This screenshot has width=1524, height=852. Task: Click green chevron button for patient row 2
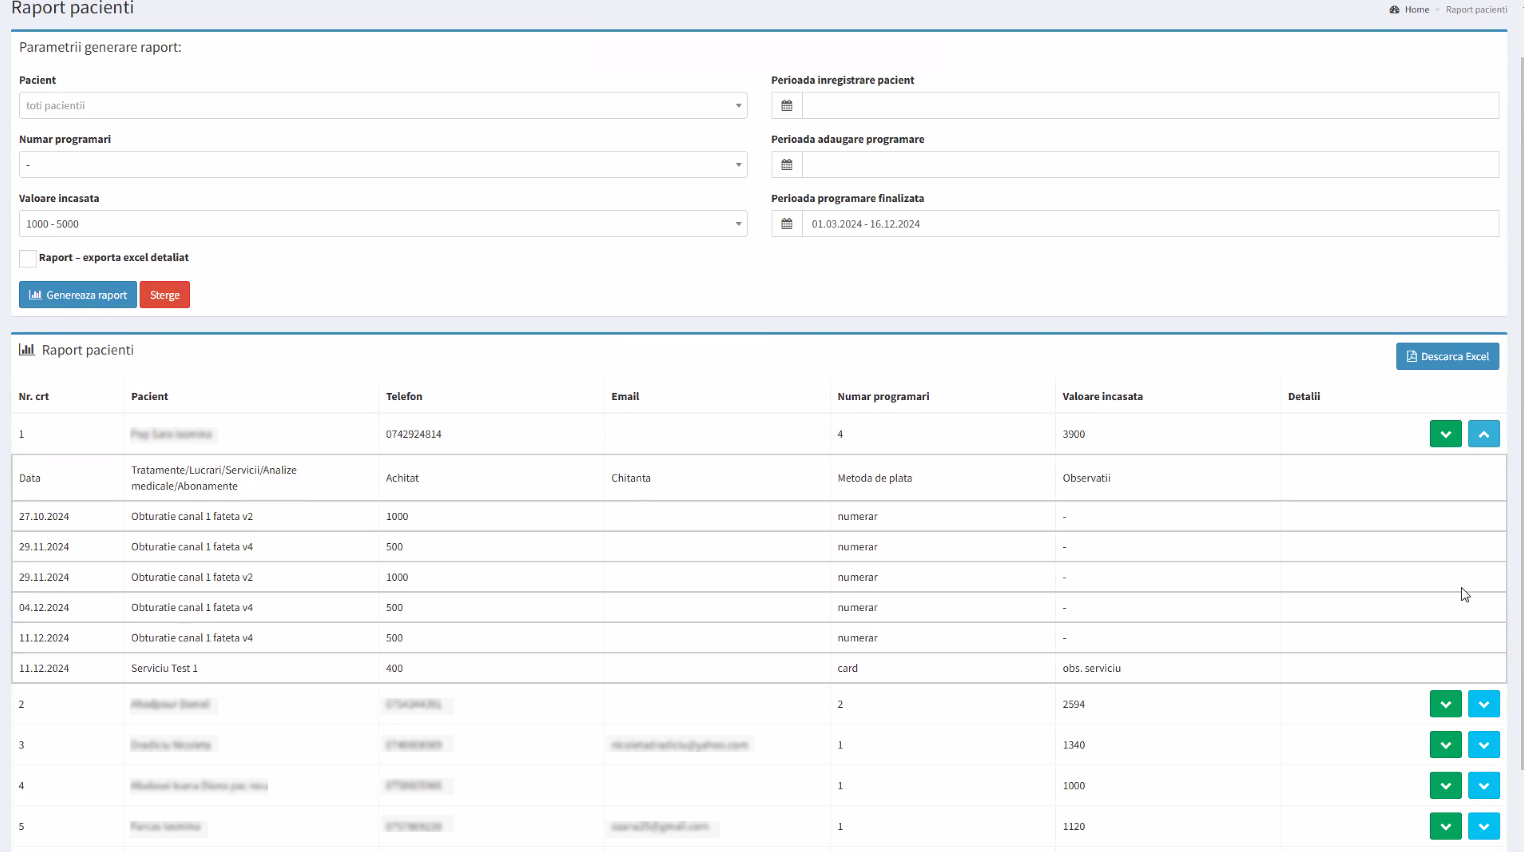(1445, 704)
